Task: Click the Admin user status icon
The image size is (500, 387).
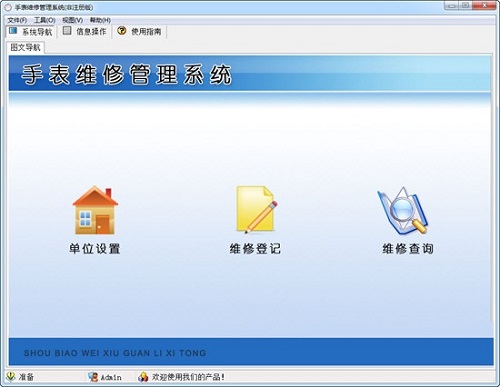Action: click(x=93, y=377)
